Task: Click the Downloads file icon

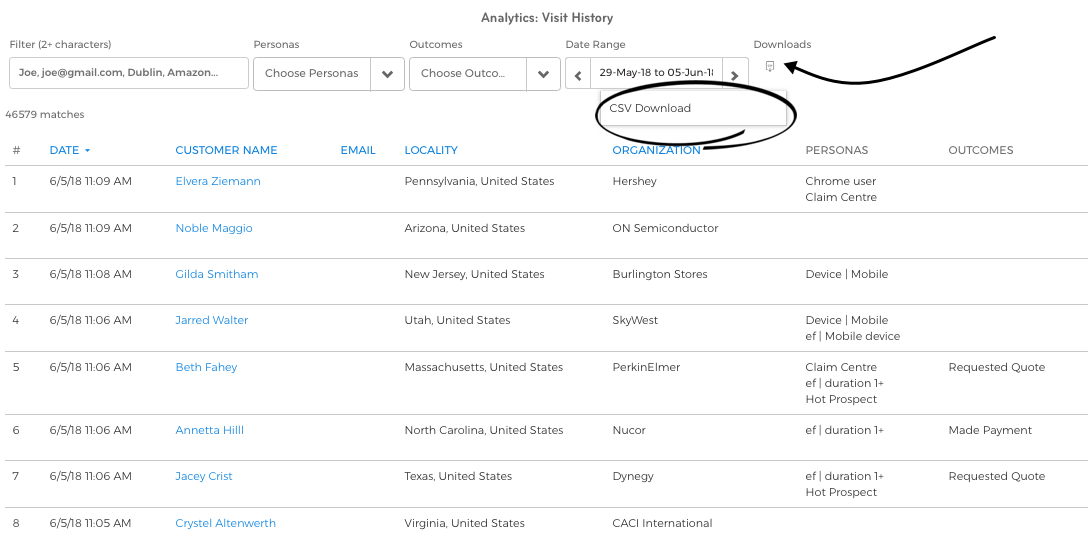Action: pos(769,67)
